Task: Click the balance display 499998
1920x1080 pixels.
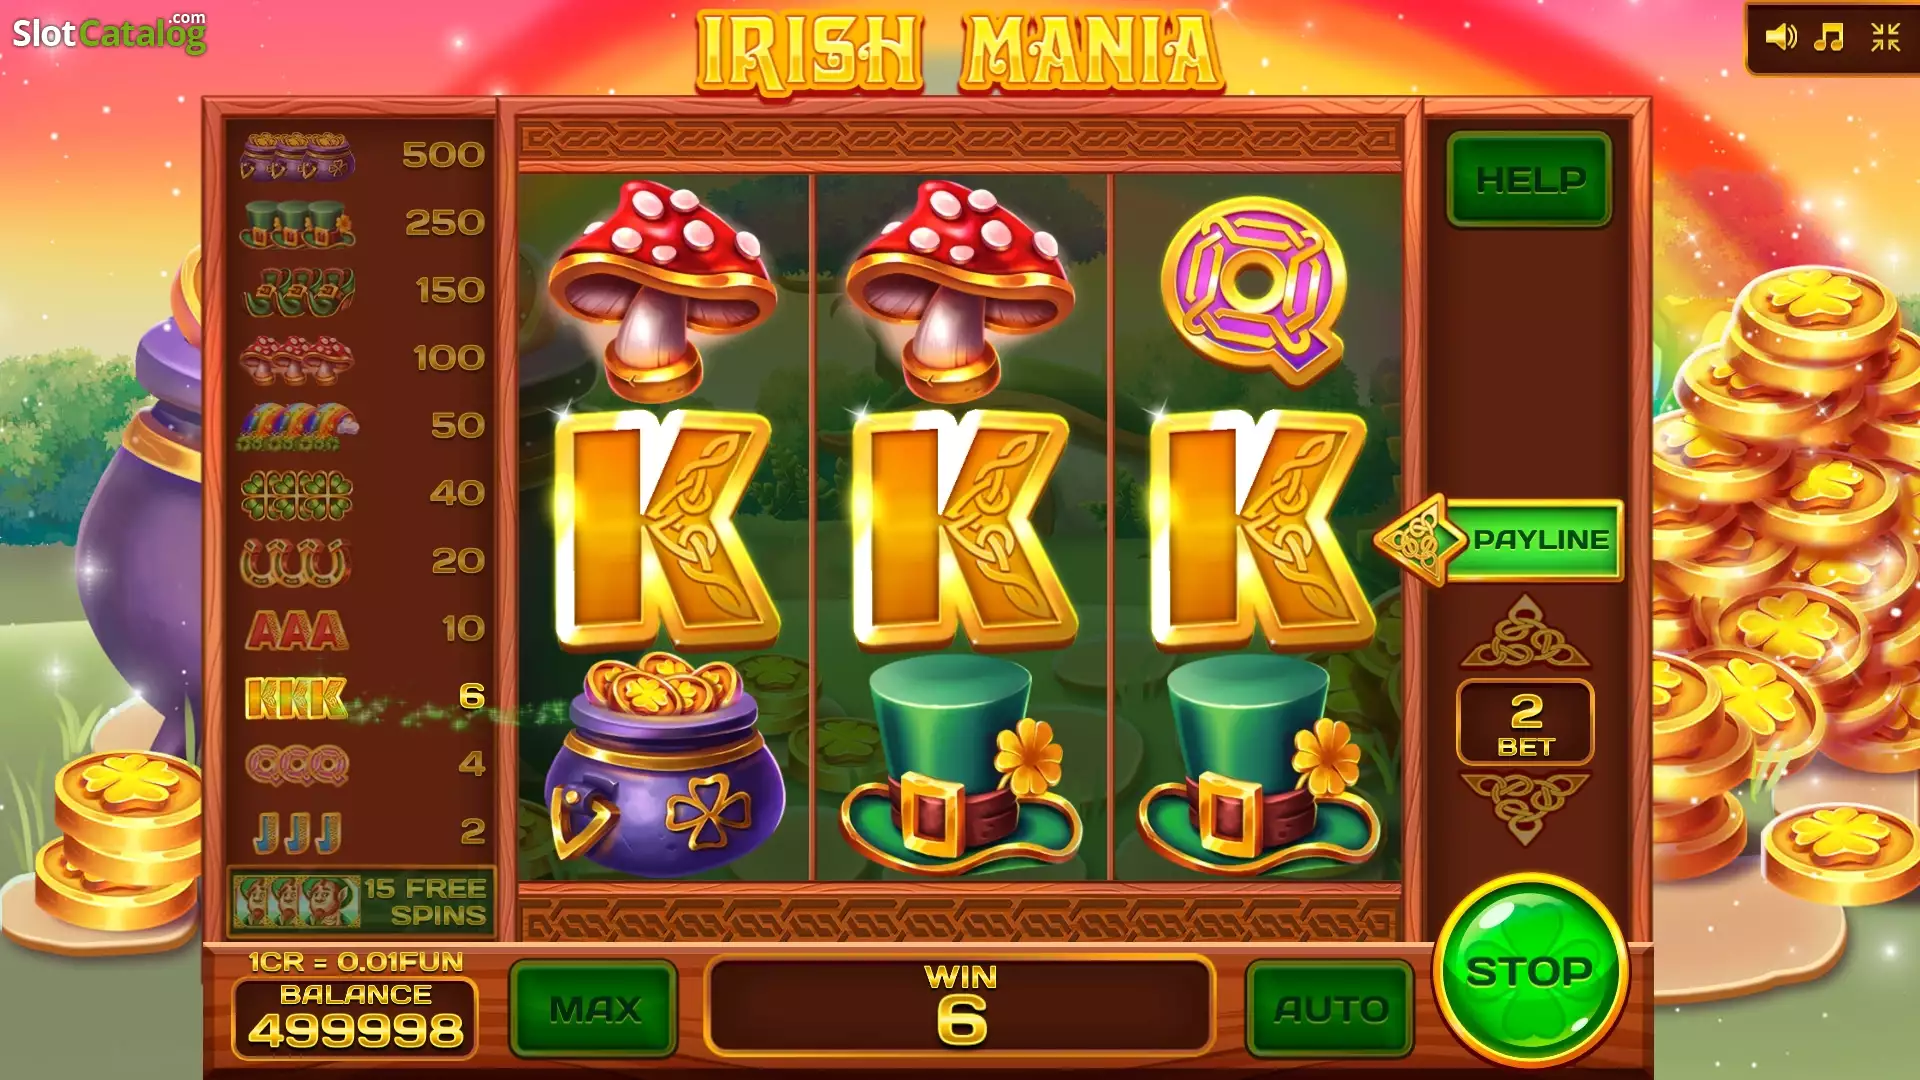Action: click(x=355, y=1018)
